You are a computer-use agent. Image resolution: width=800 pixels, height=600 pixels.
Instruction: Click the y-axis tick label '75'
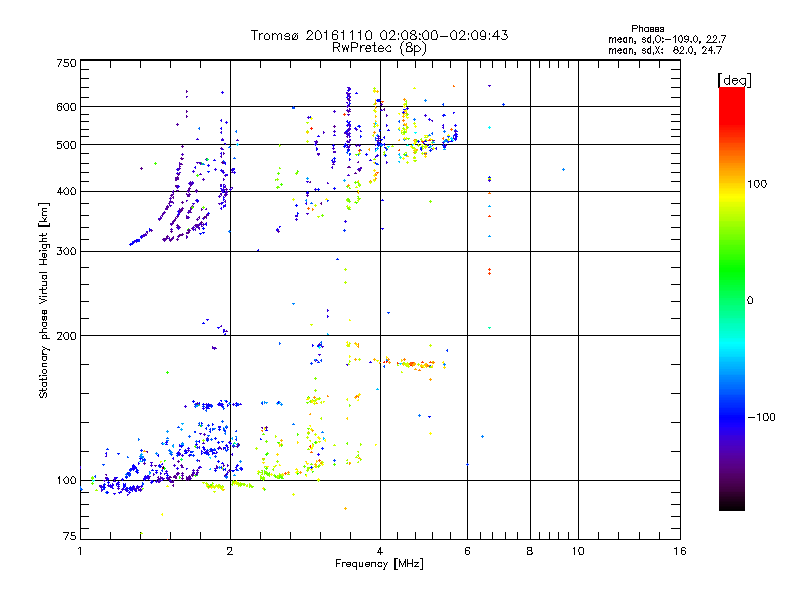coord(70,536)
